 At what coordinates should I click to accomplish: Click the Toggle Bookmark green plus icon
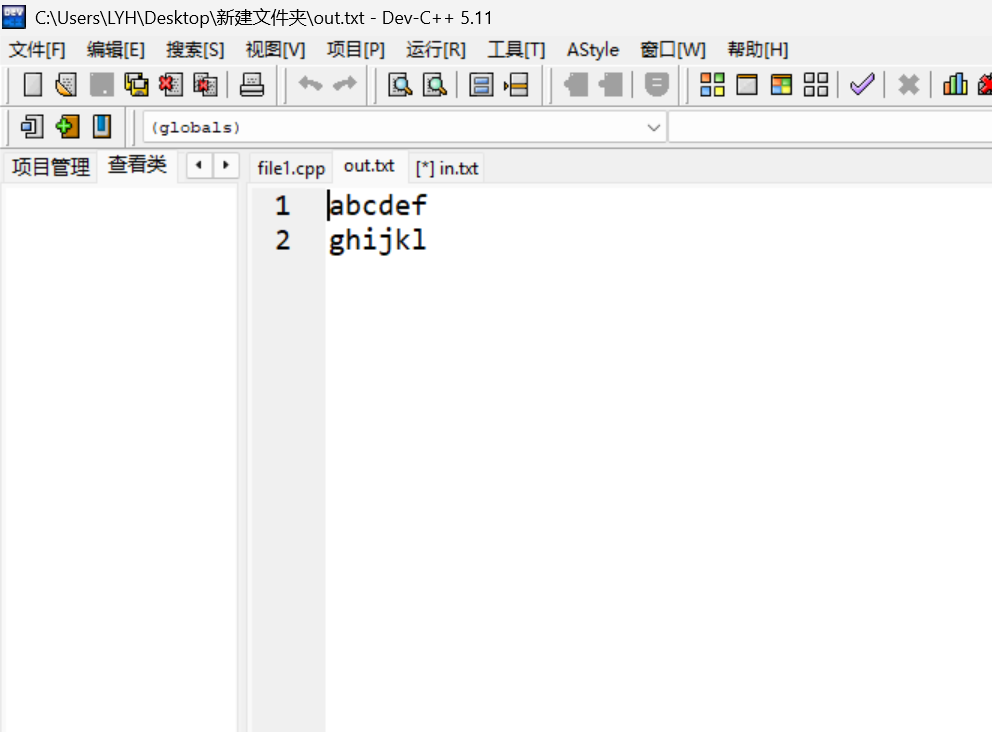point(67,127)
